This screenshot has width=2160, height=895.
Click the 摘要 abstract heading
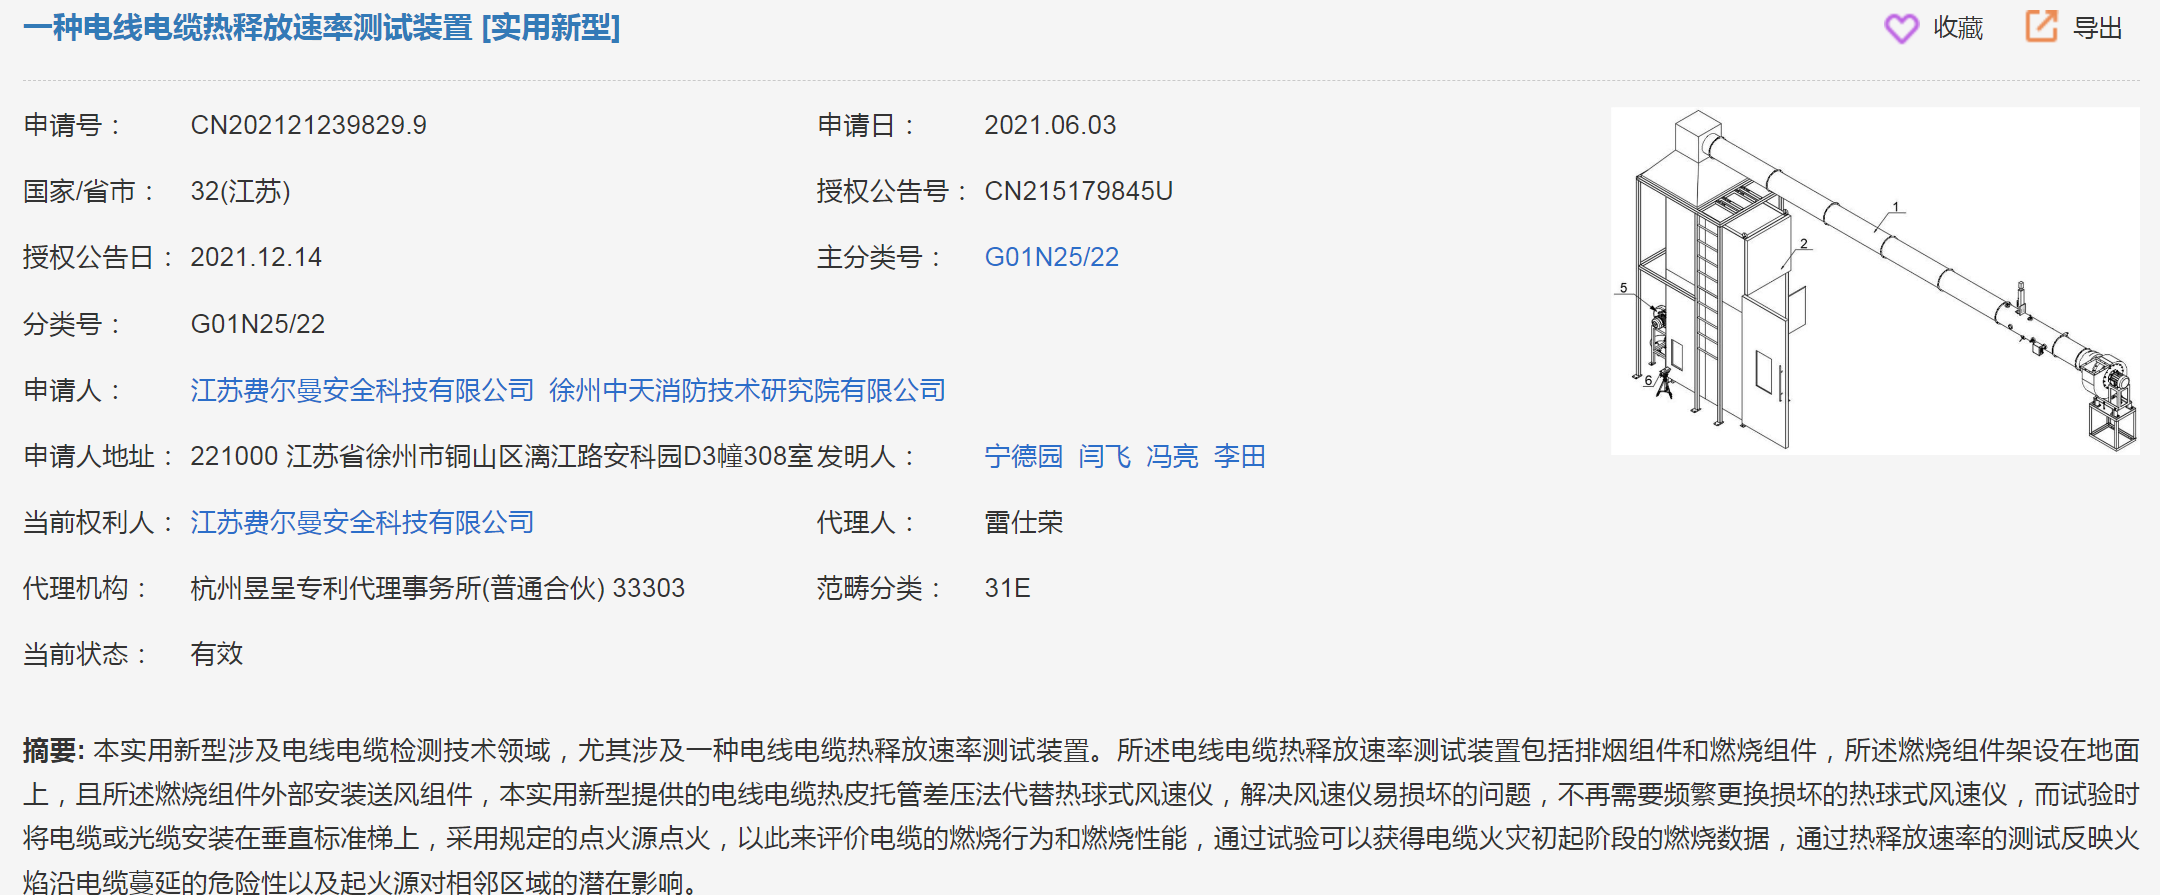coord(52,750)
